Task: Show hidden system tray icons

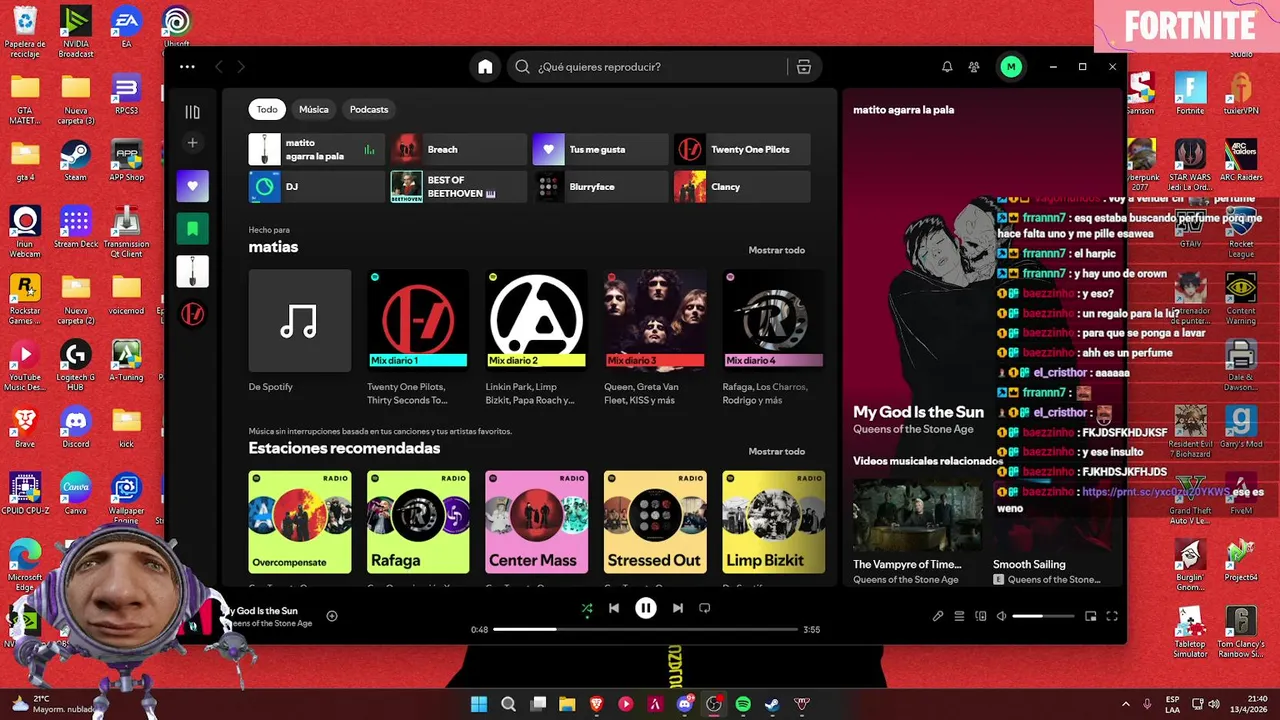Action: click(x=1125, y=704)
